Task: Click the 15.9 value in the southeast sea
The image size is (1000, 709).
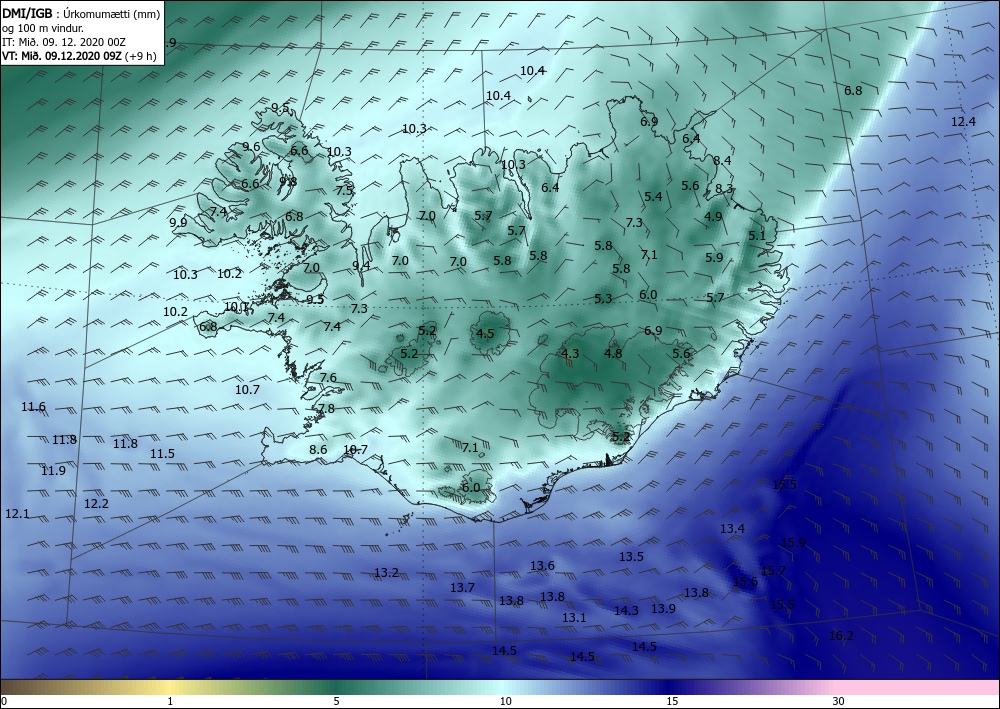Action: (793, 543)
